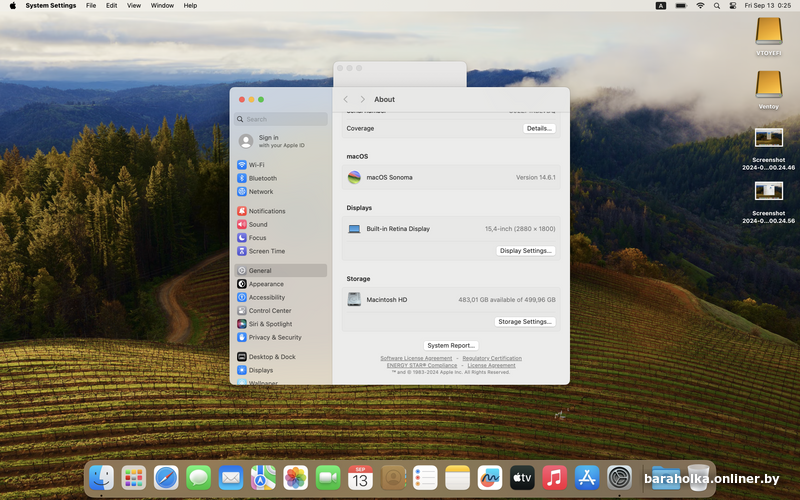This screenshot has width=800, height=500.
Task: Open Reminders from the Dock
Action: [x=425, y=478]
